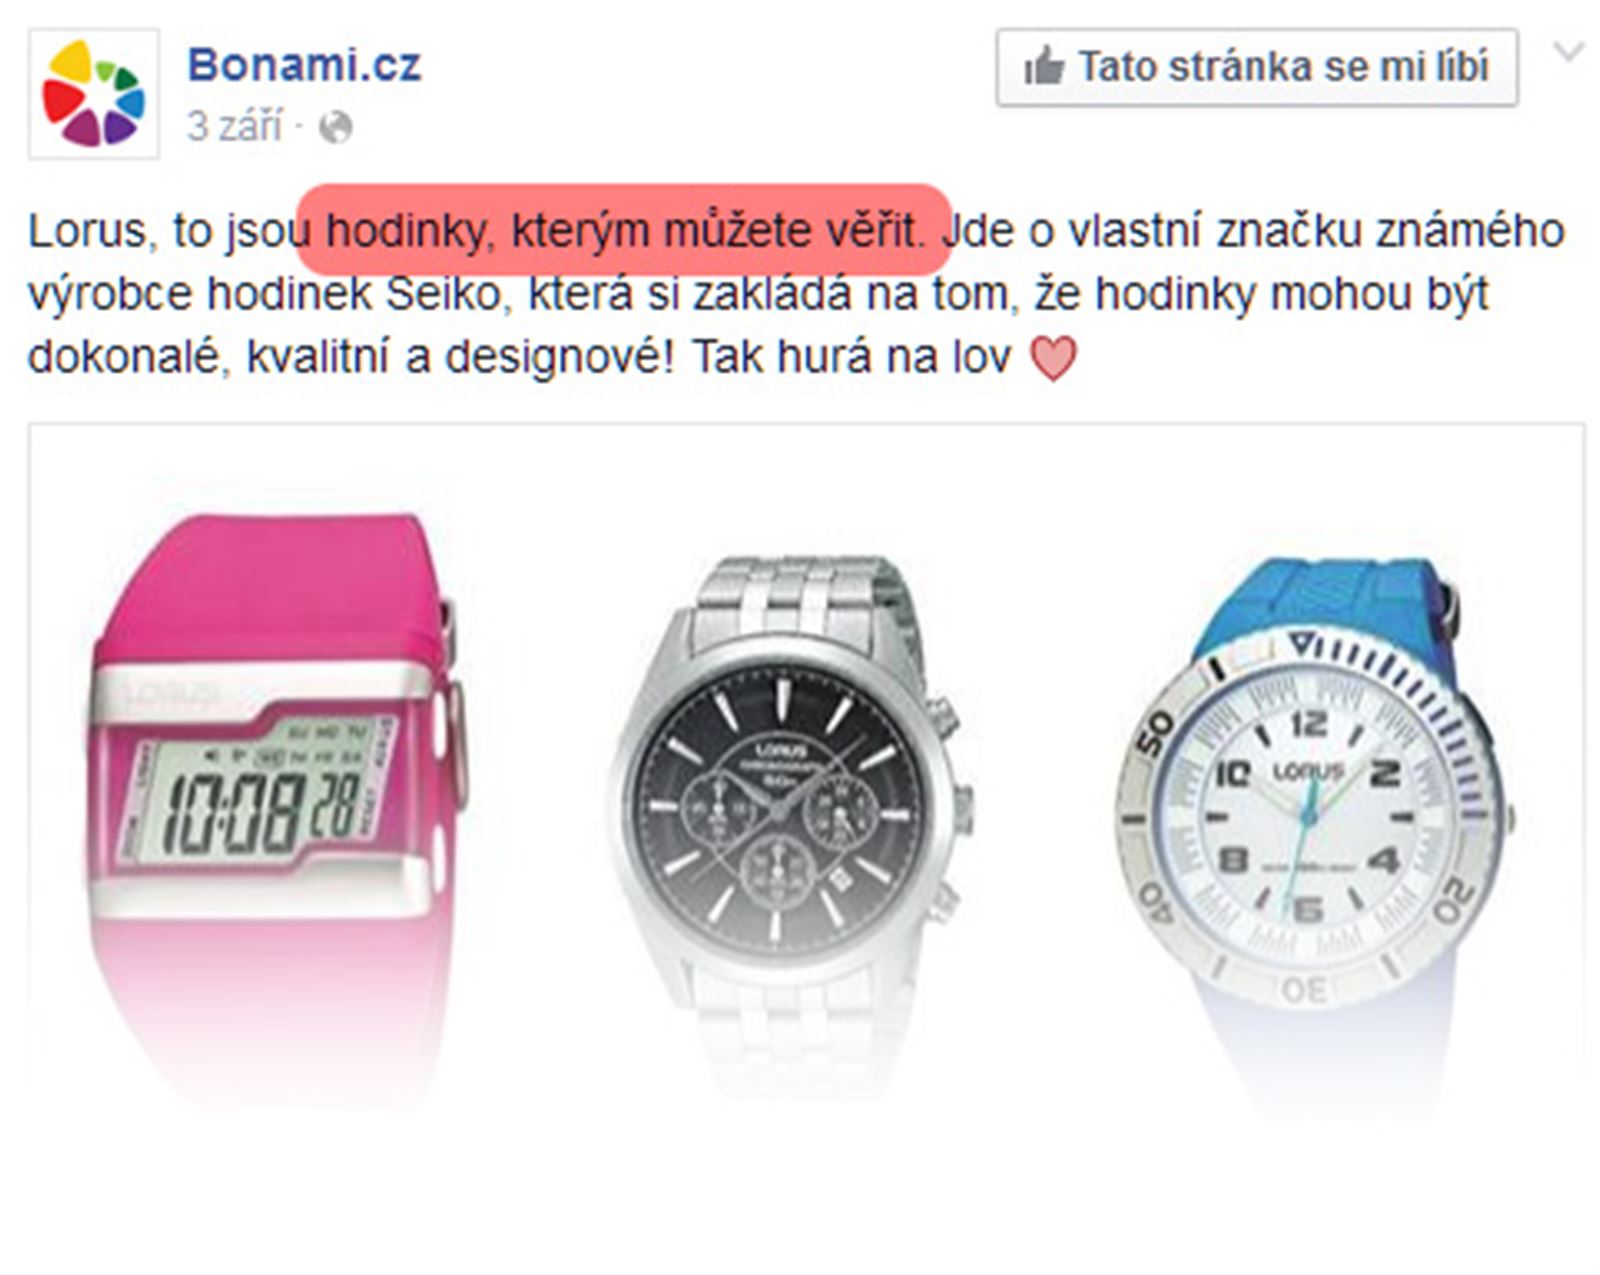
Task: Click the word 'Lorus' starting the post
Action: click(x=90, y=231)
